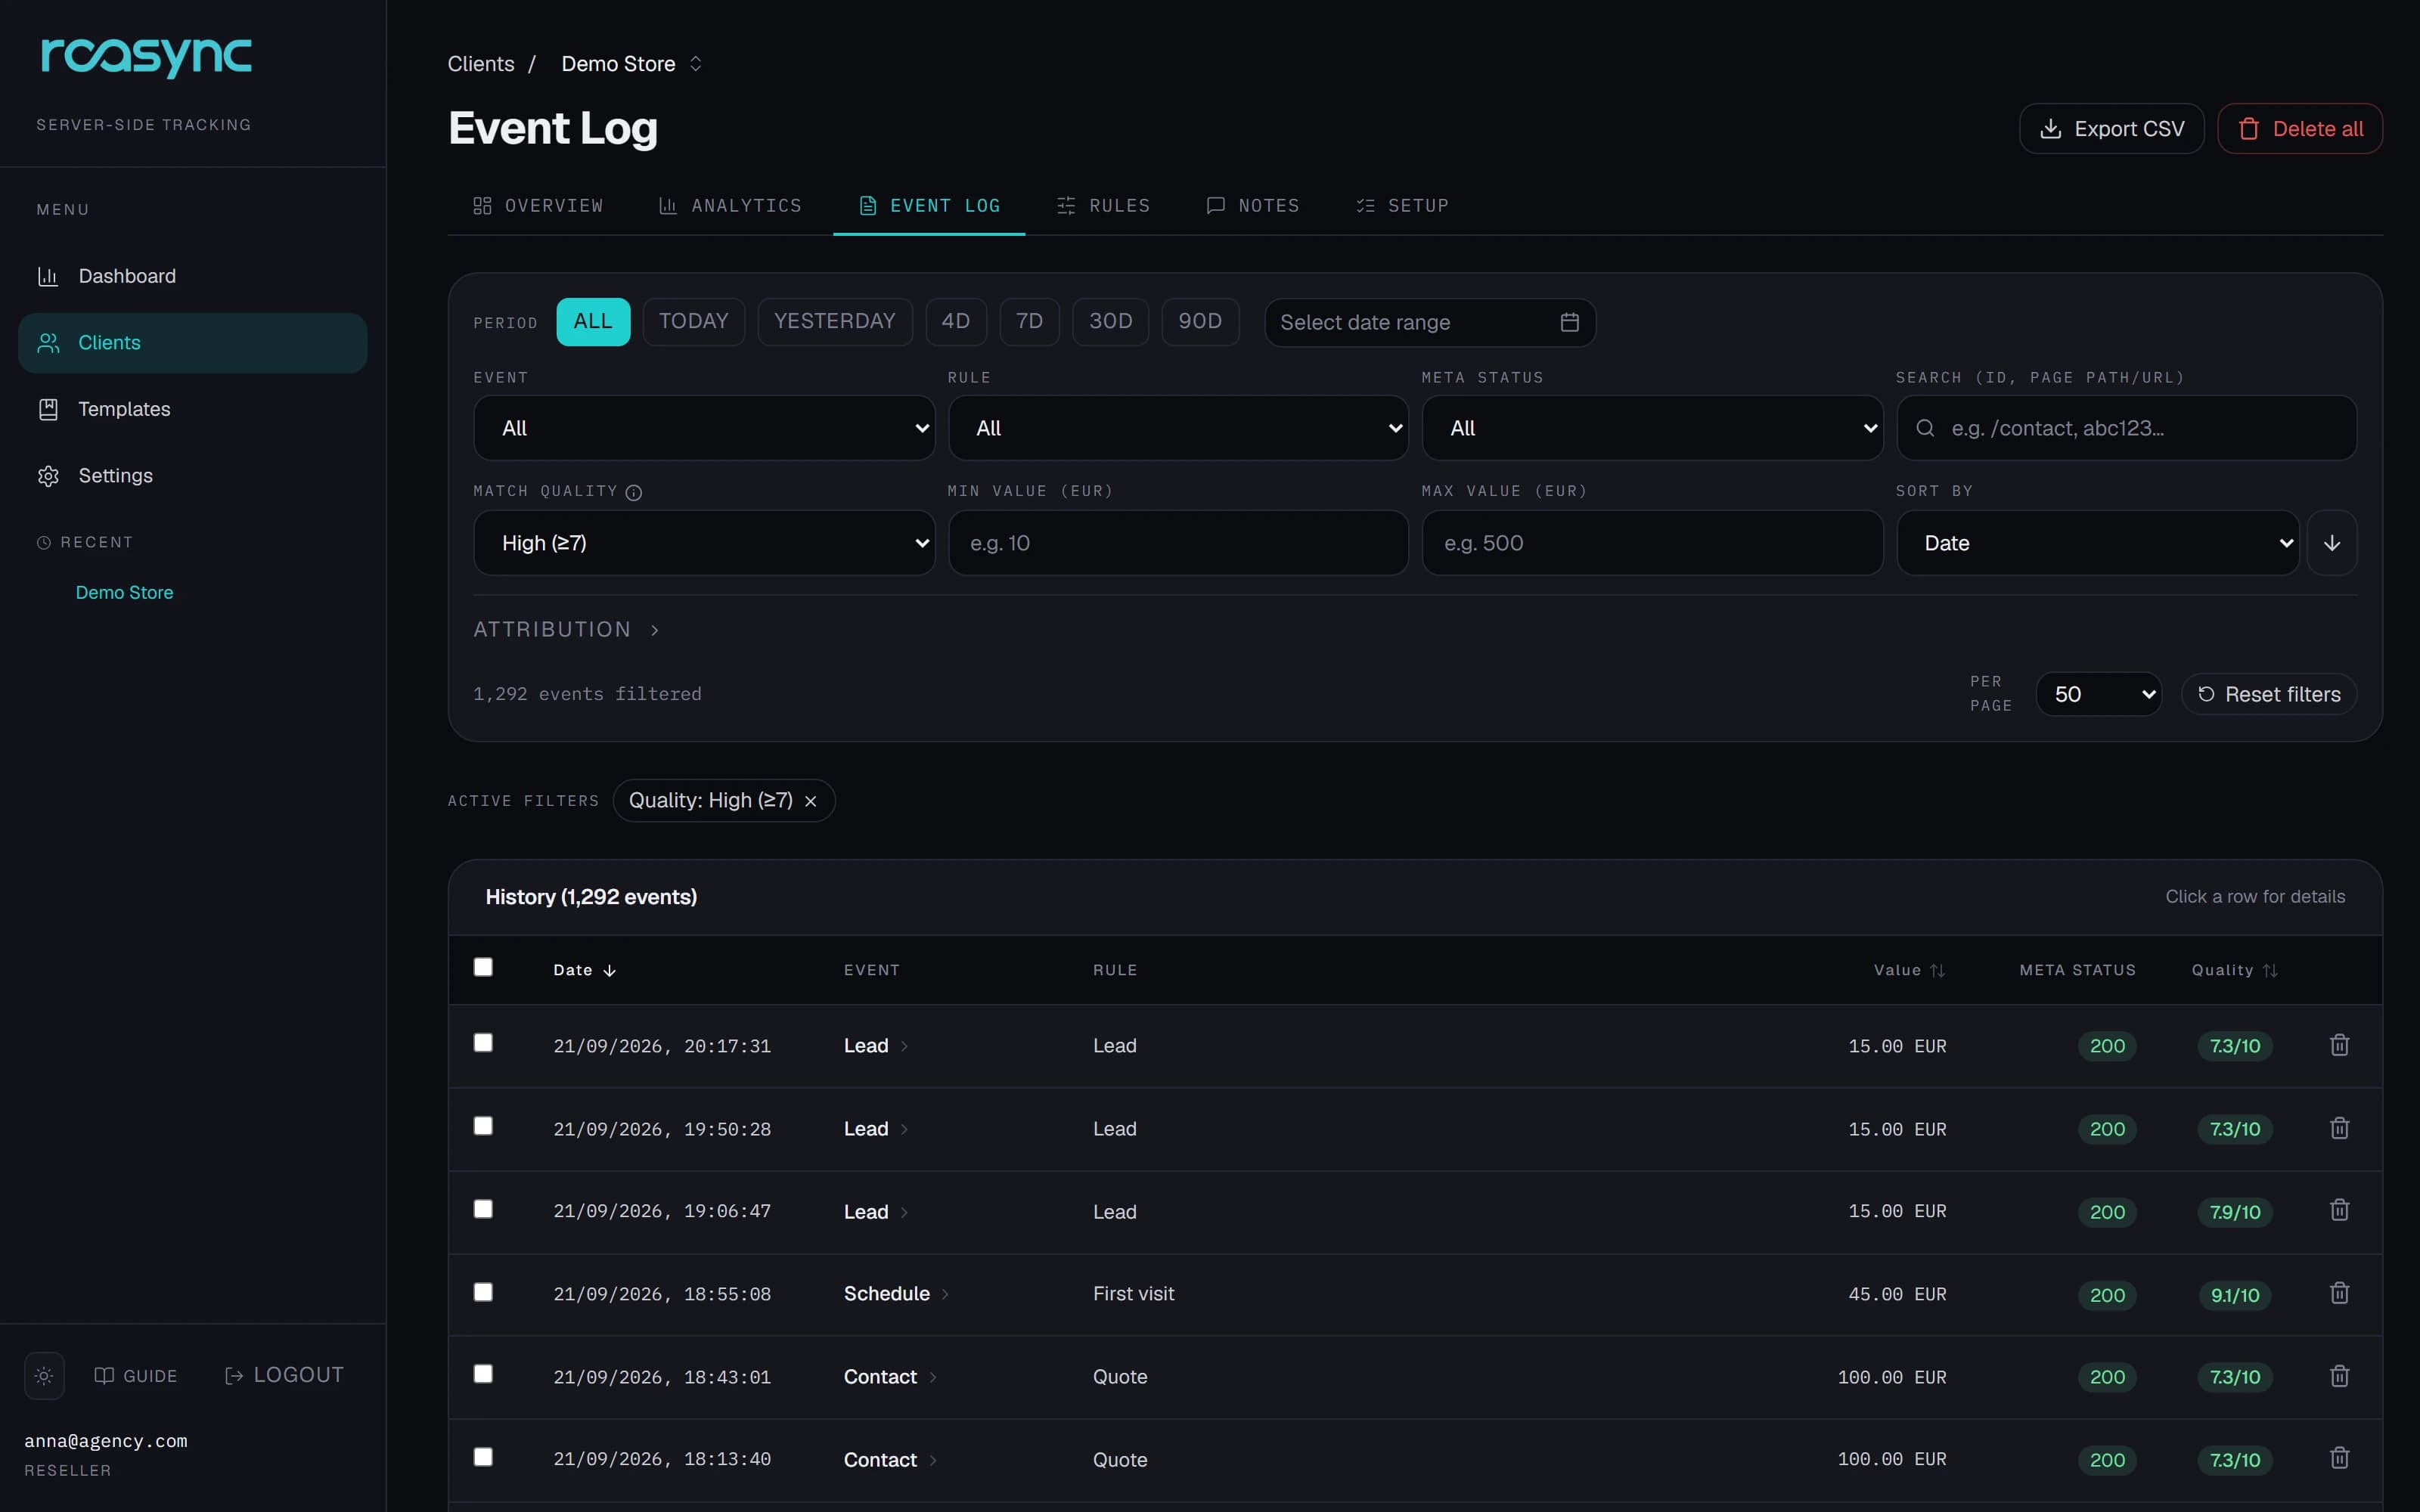
Task: Select the TODAY period filter
Action: pos(693,322)
